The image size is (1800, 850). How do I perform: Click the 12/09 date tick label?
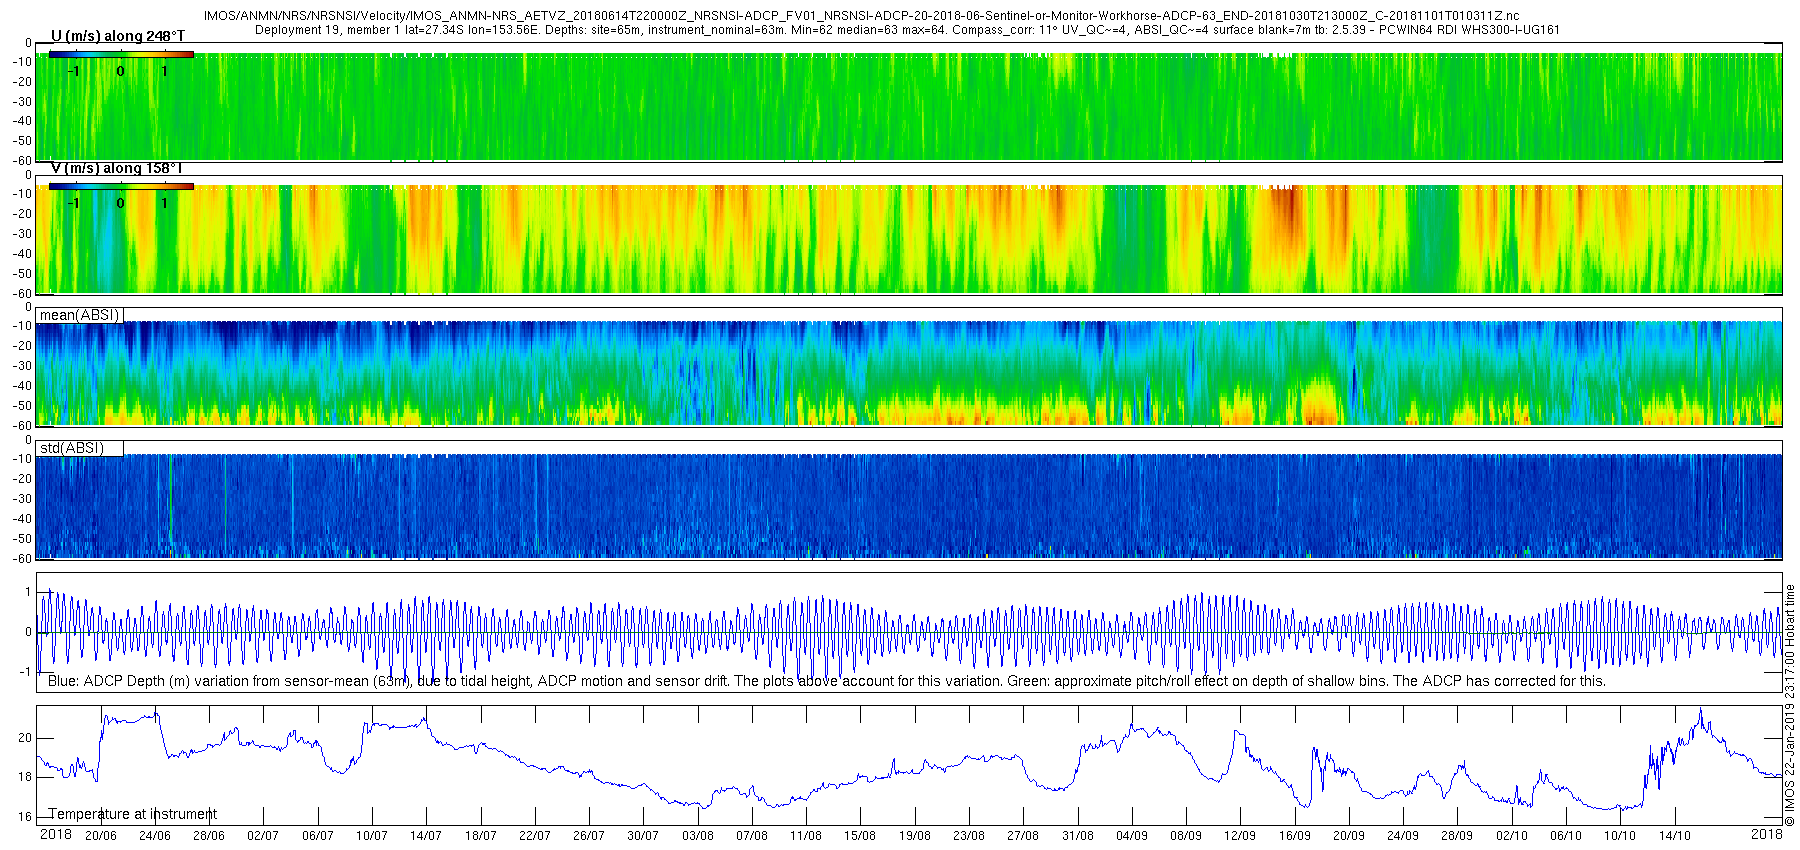point(1240,836)
